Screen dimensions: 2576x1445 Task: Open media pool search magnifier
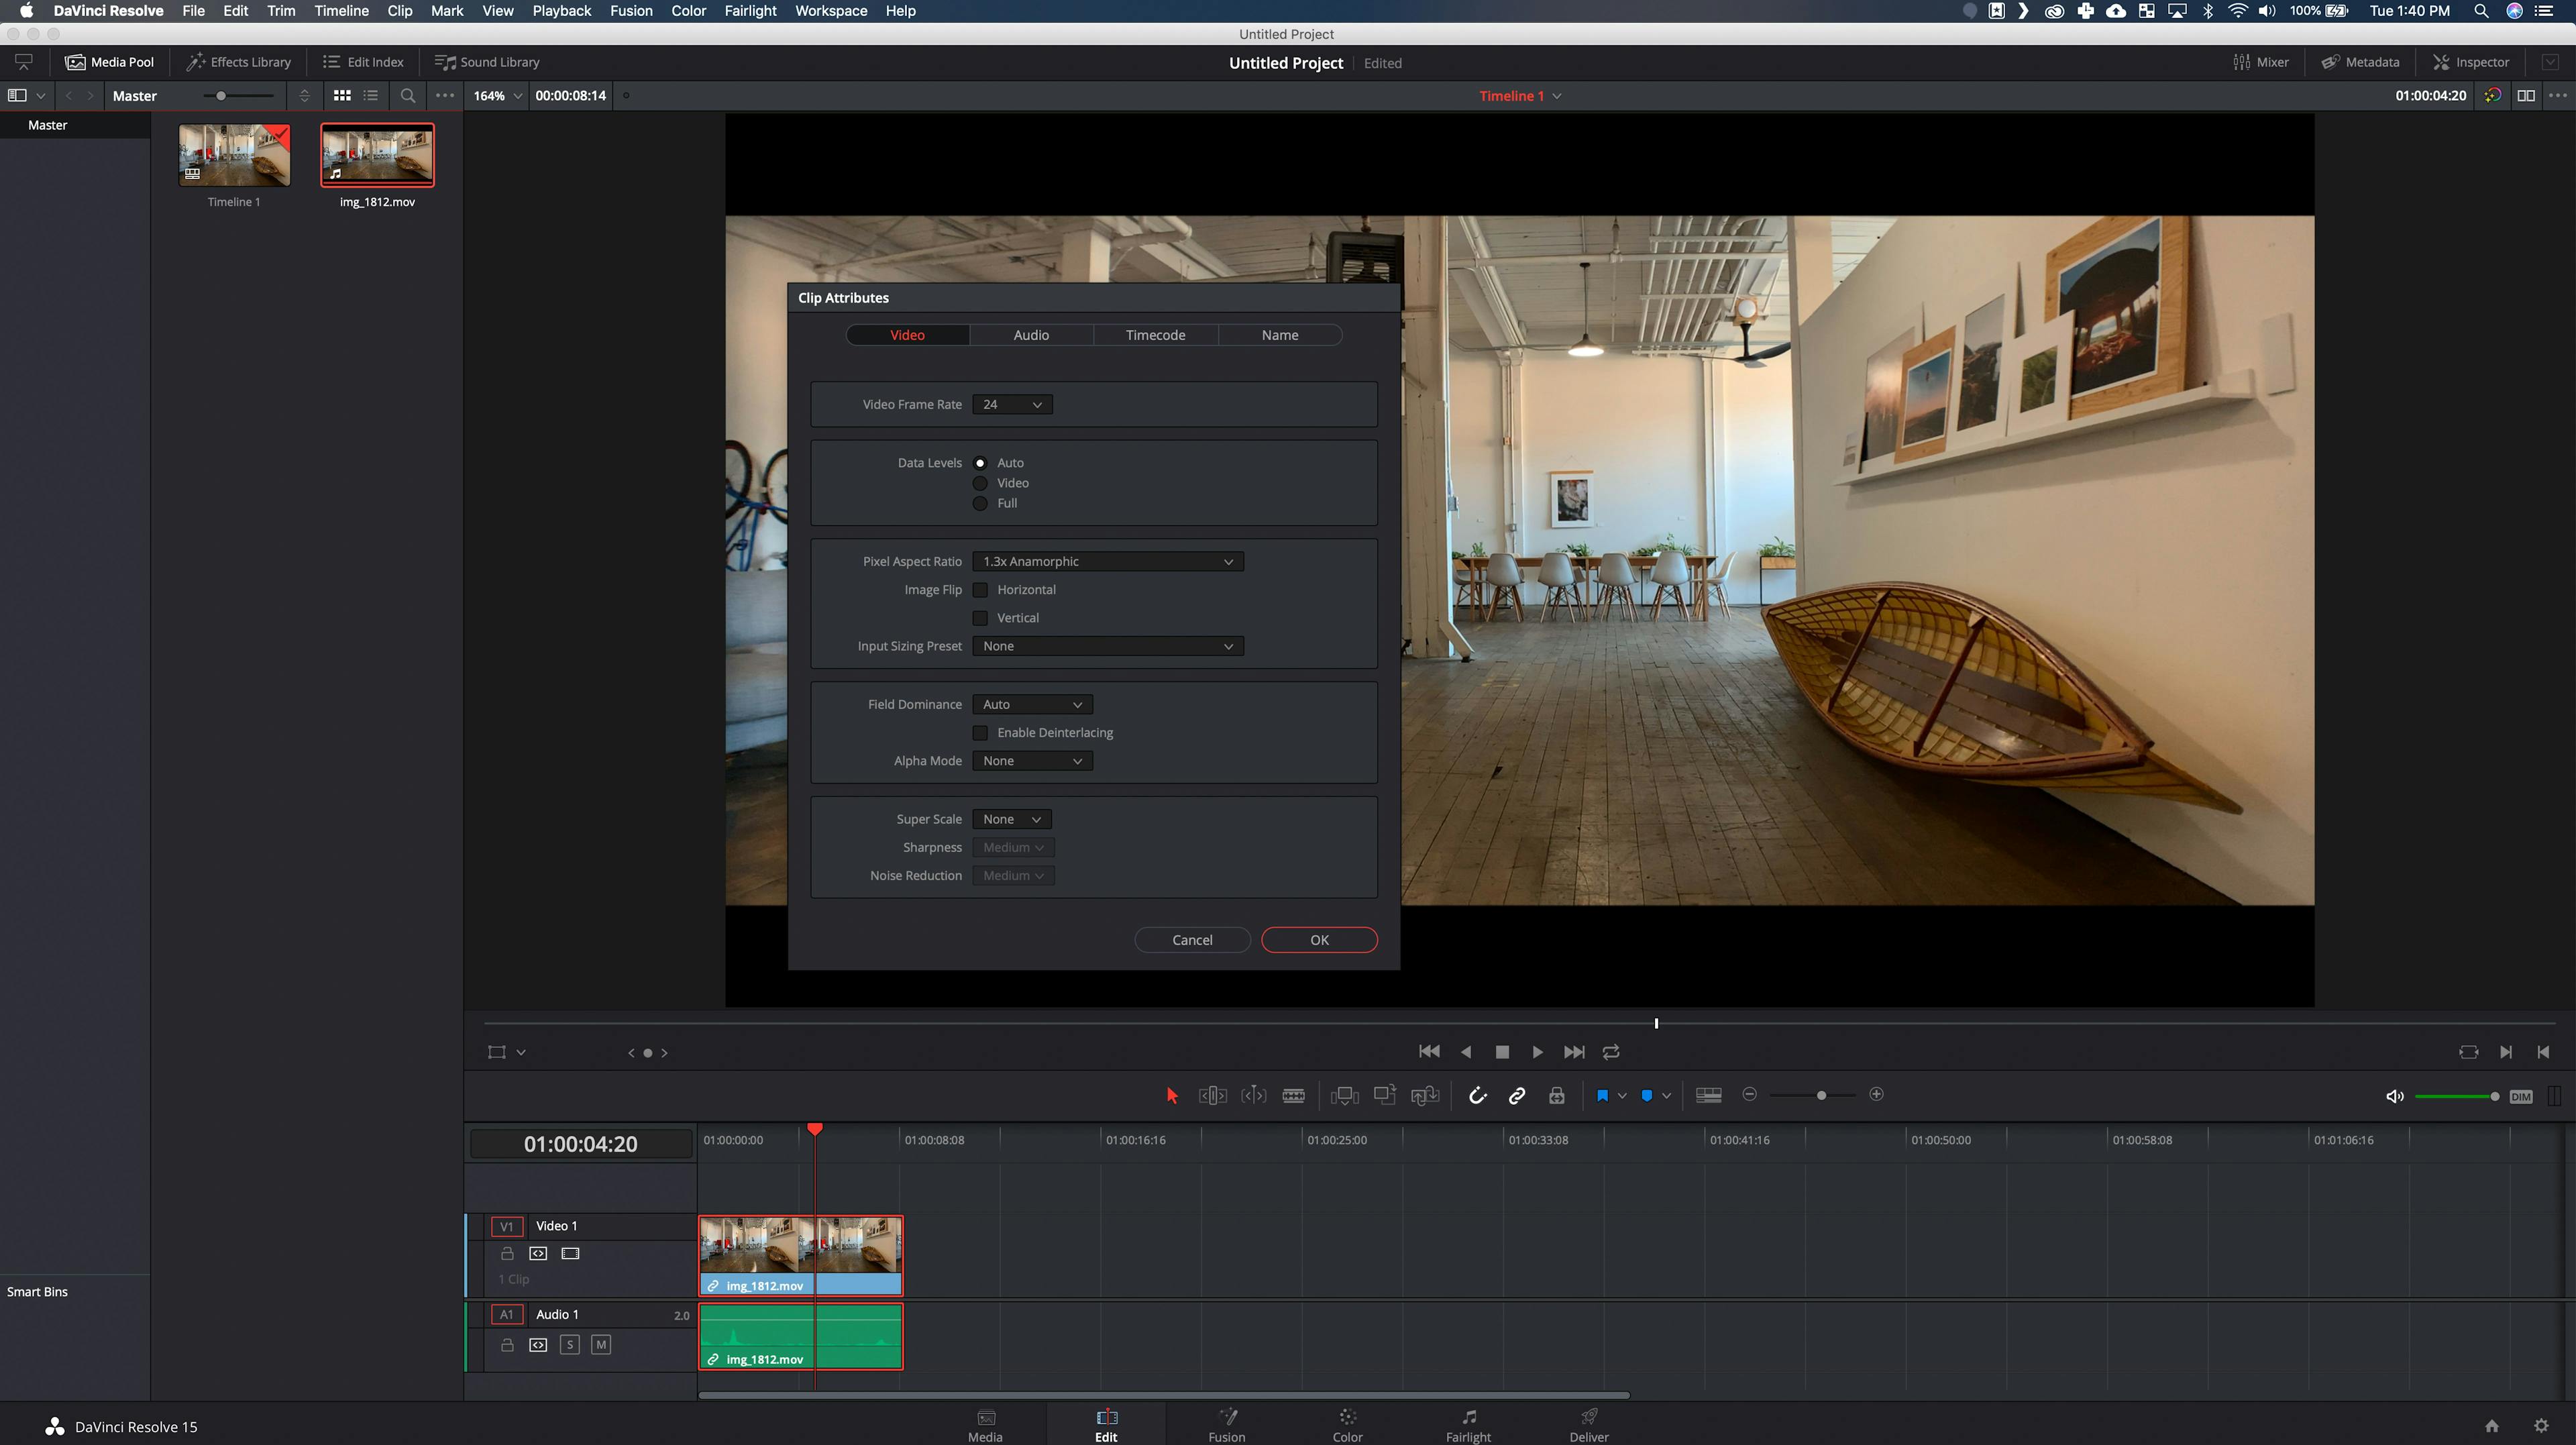[408, 96]
